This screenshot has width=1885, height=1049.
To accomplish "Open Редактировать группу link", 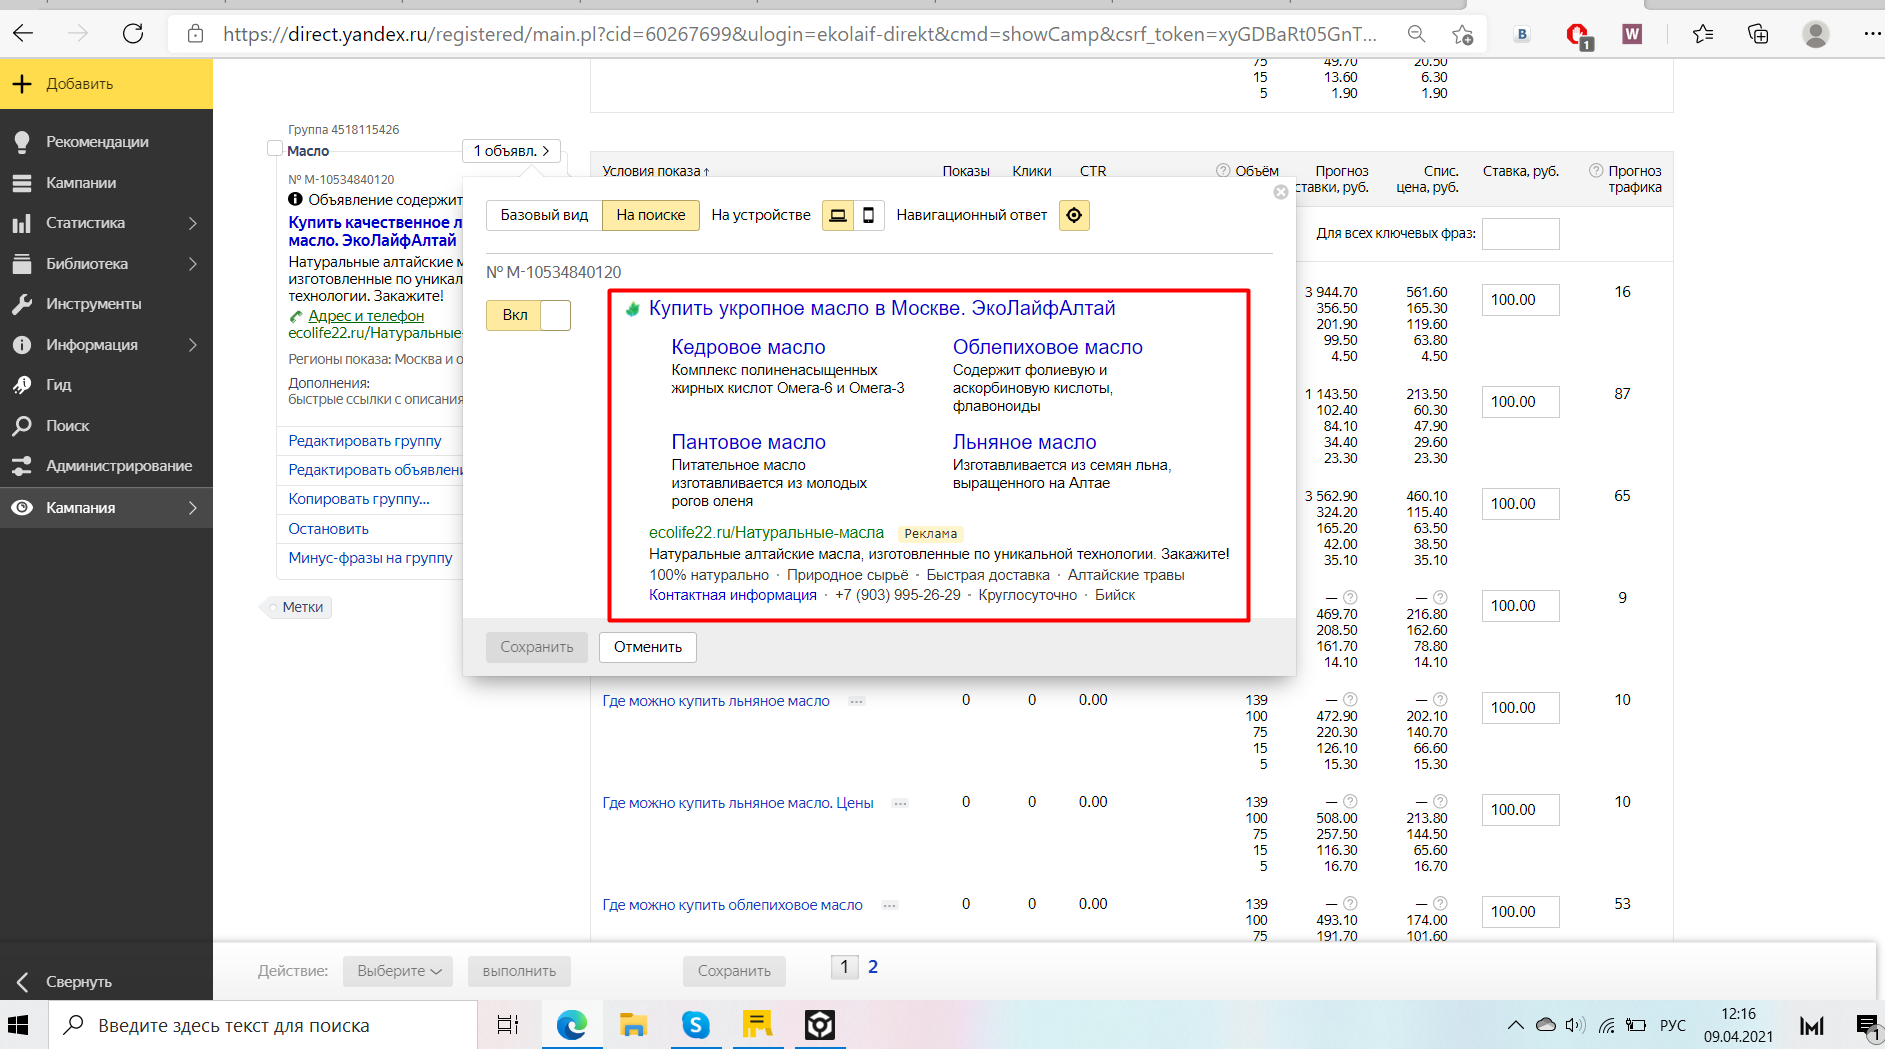I will (x=364, y=441).
